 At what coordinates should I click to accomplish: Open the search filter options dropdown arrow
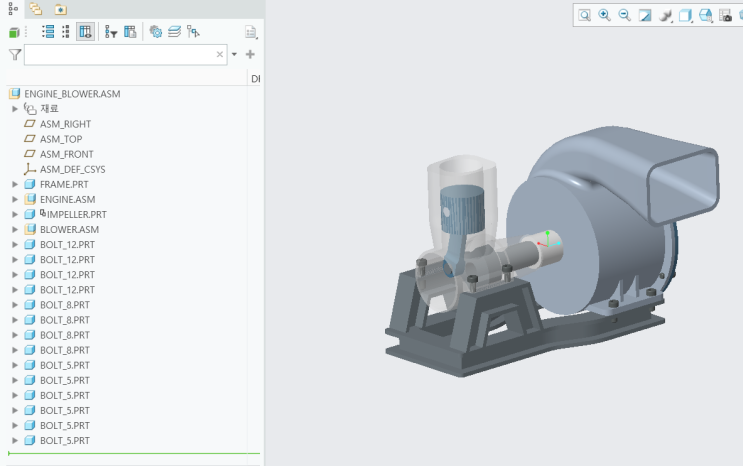(234, 55)
